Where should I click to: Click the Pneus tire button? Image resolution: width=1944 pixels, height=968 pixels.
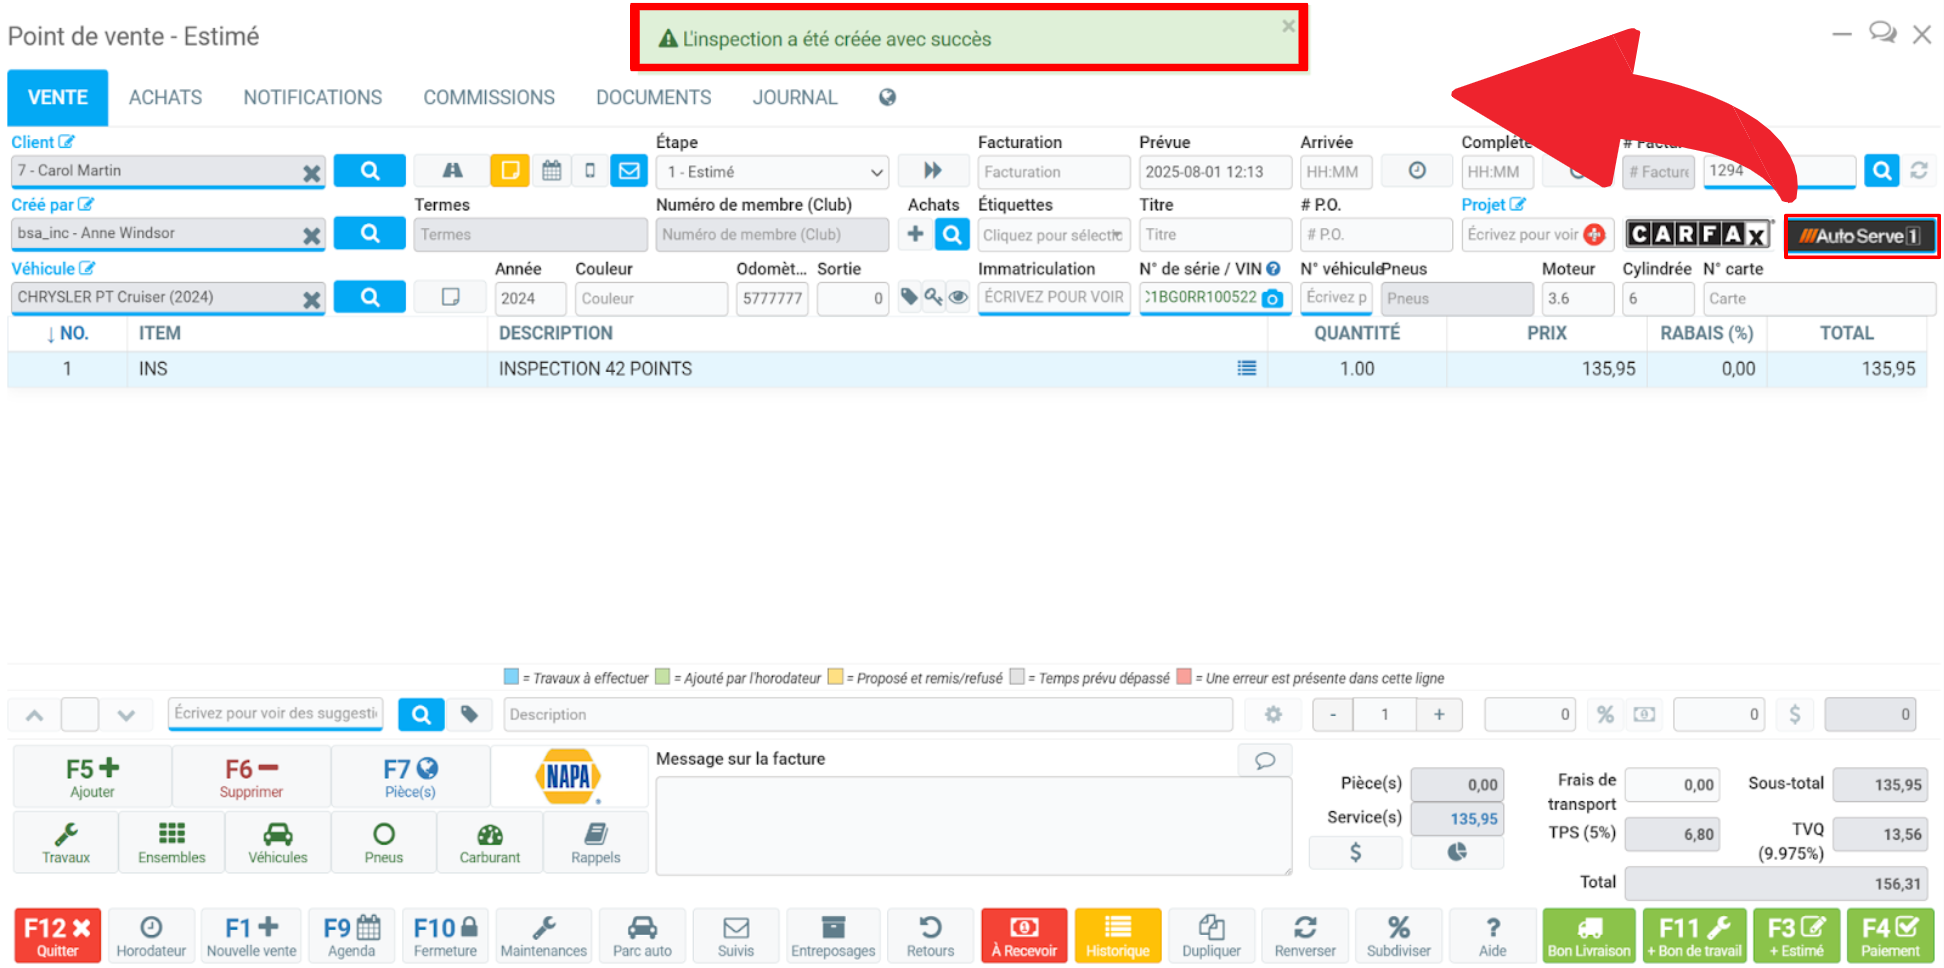[384, 843]
